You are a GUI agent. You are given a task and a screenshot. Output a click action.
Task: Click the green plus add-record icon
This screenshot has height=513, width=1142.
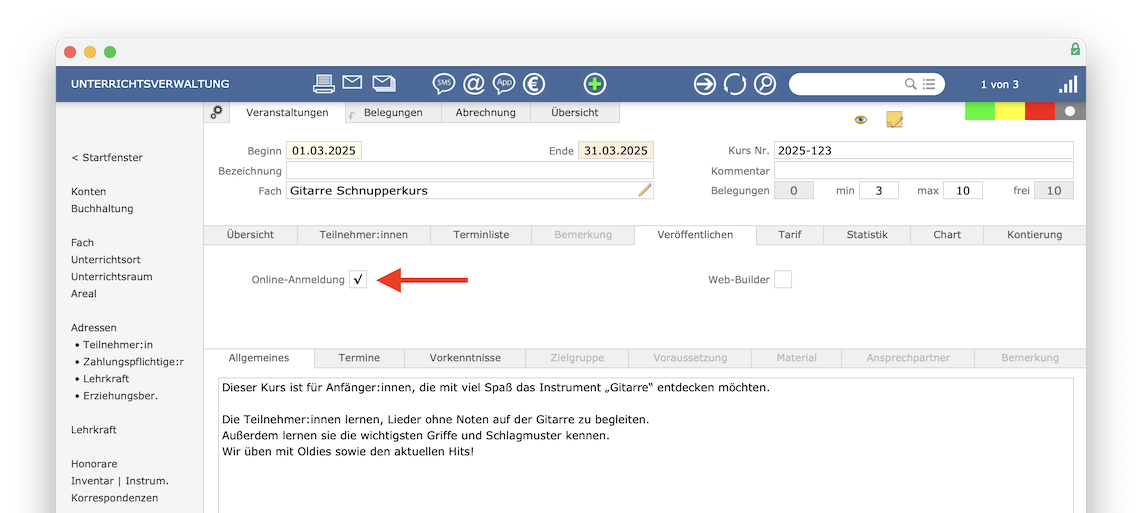pyautogui.click(x=595, y=84)
